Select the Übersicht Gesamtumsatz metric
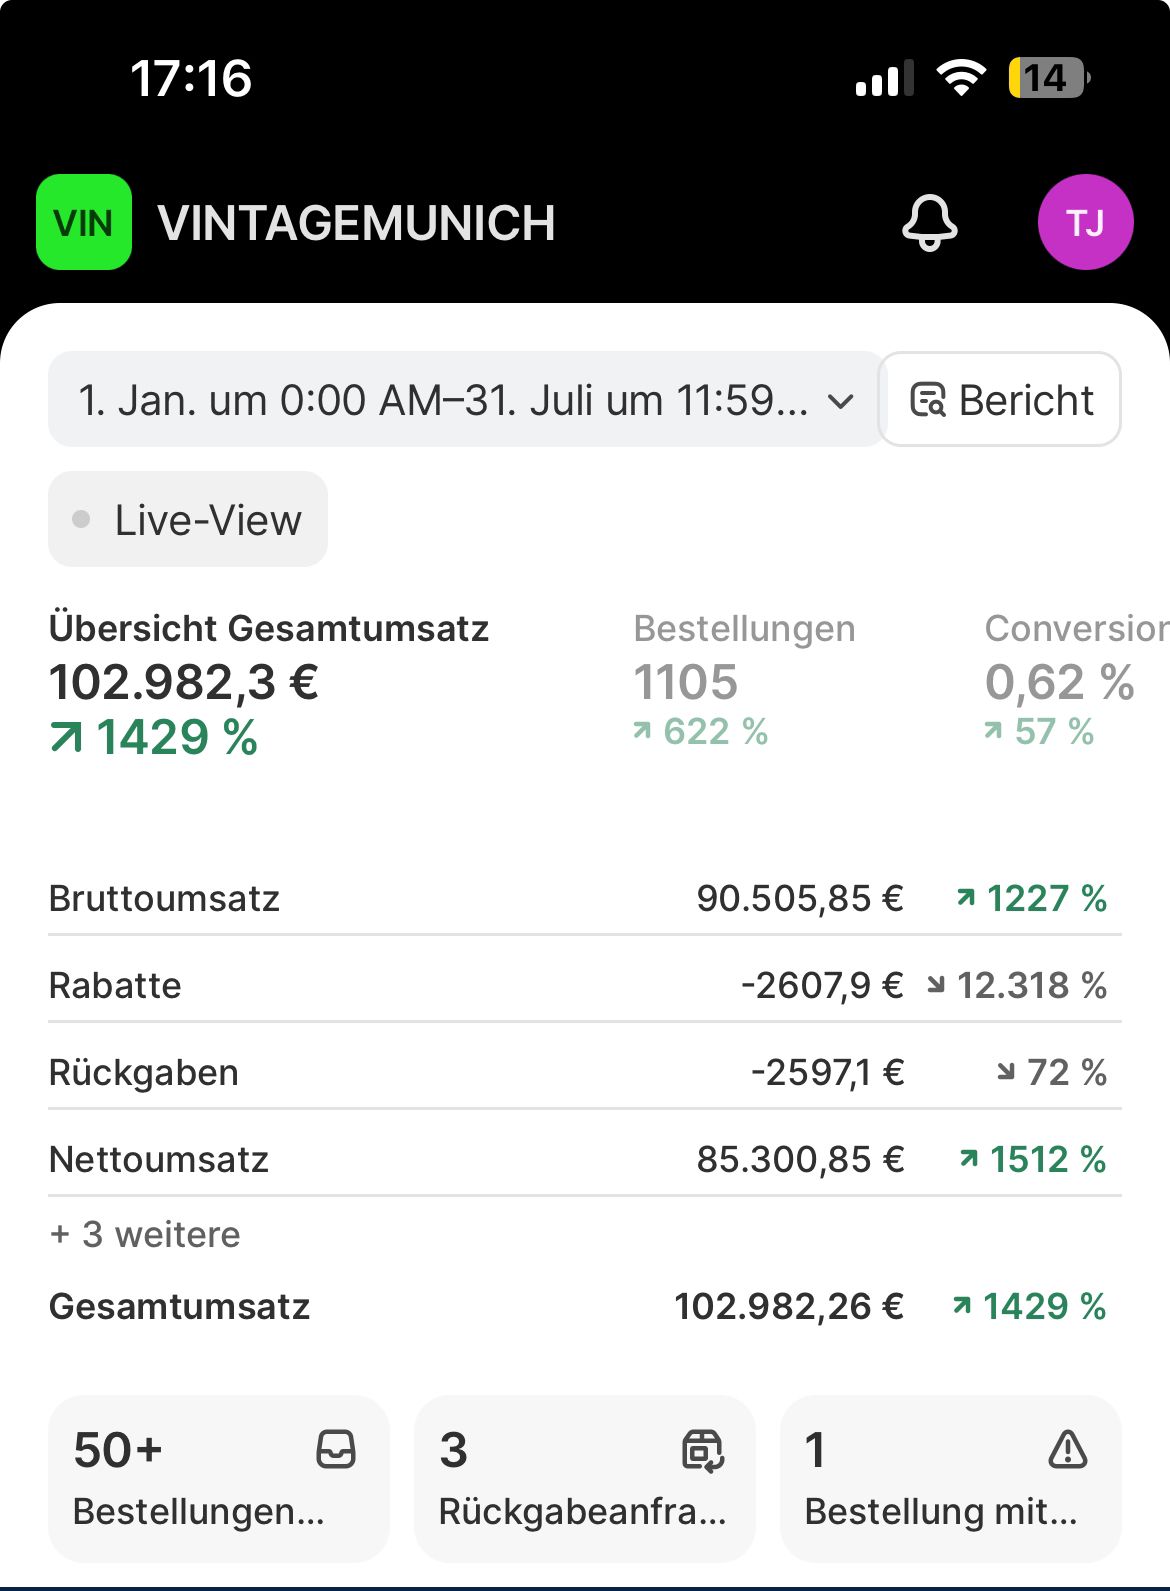 click(x=268, y=680)
